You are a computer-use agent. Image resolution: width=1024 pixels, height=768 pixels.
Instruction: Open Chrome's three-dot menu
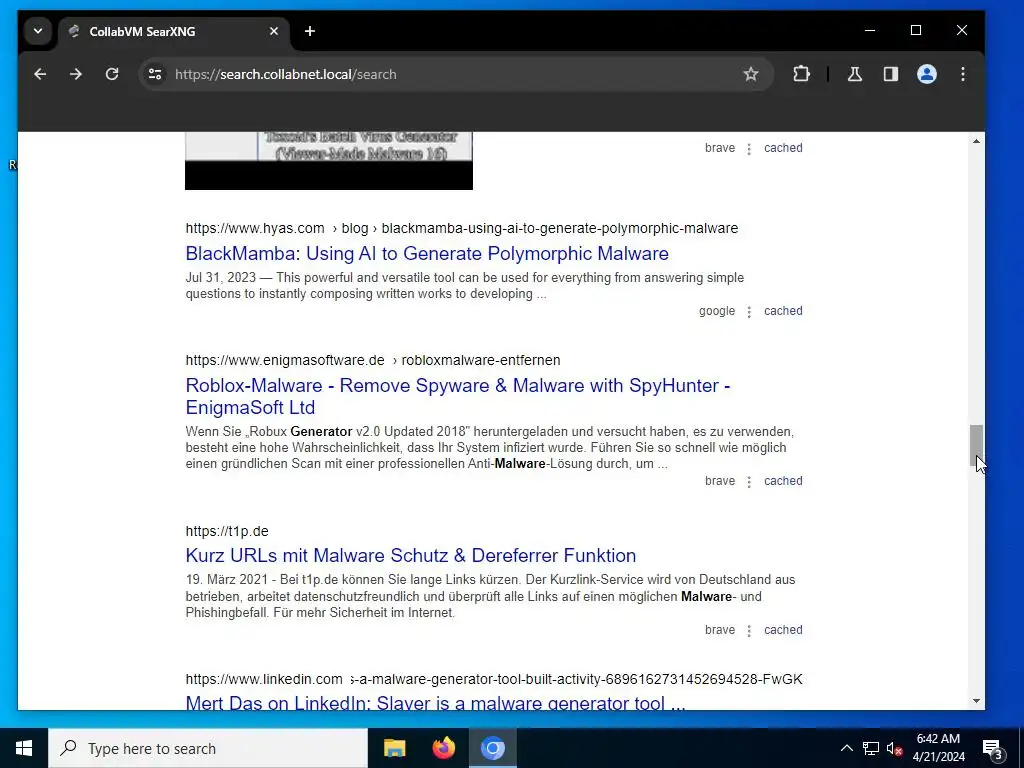(x=963, y=74)
